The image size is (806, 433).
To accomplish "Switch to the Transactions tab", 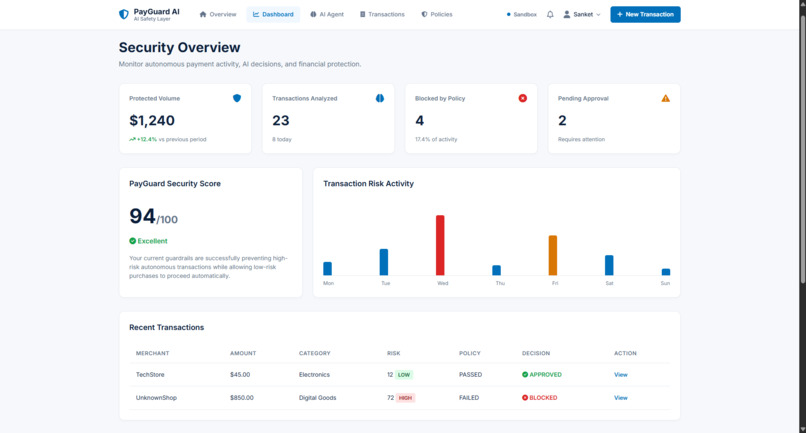I will tap(382, 14).
